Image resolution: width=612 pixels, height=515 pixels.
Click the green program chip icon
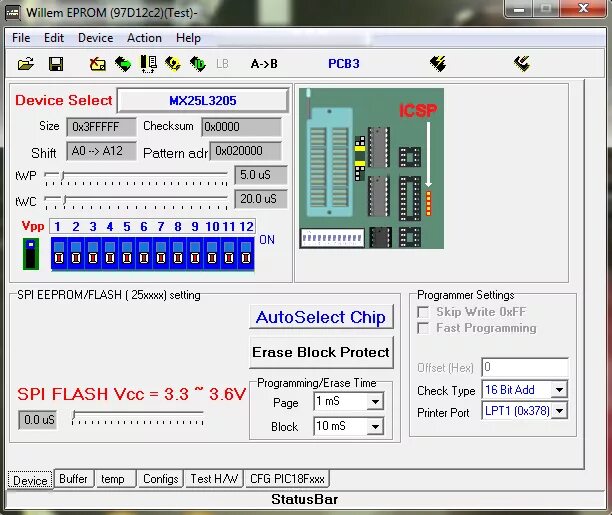(x=123, y=64)
